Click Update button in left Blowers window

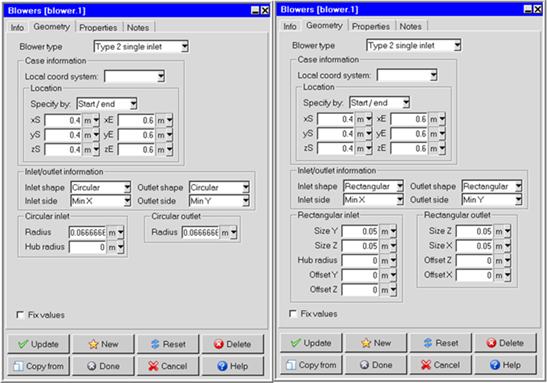[38, 344]
